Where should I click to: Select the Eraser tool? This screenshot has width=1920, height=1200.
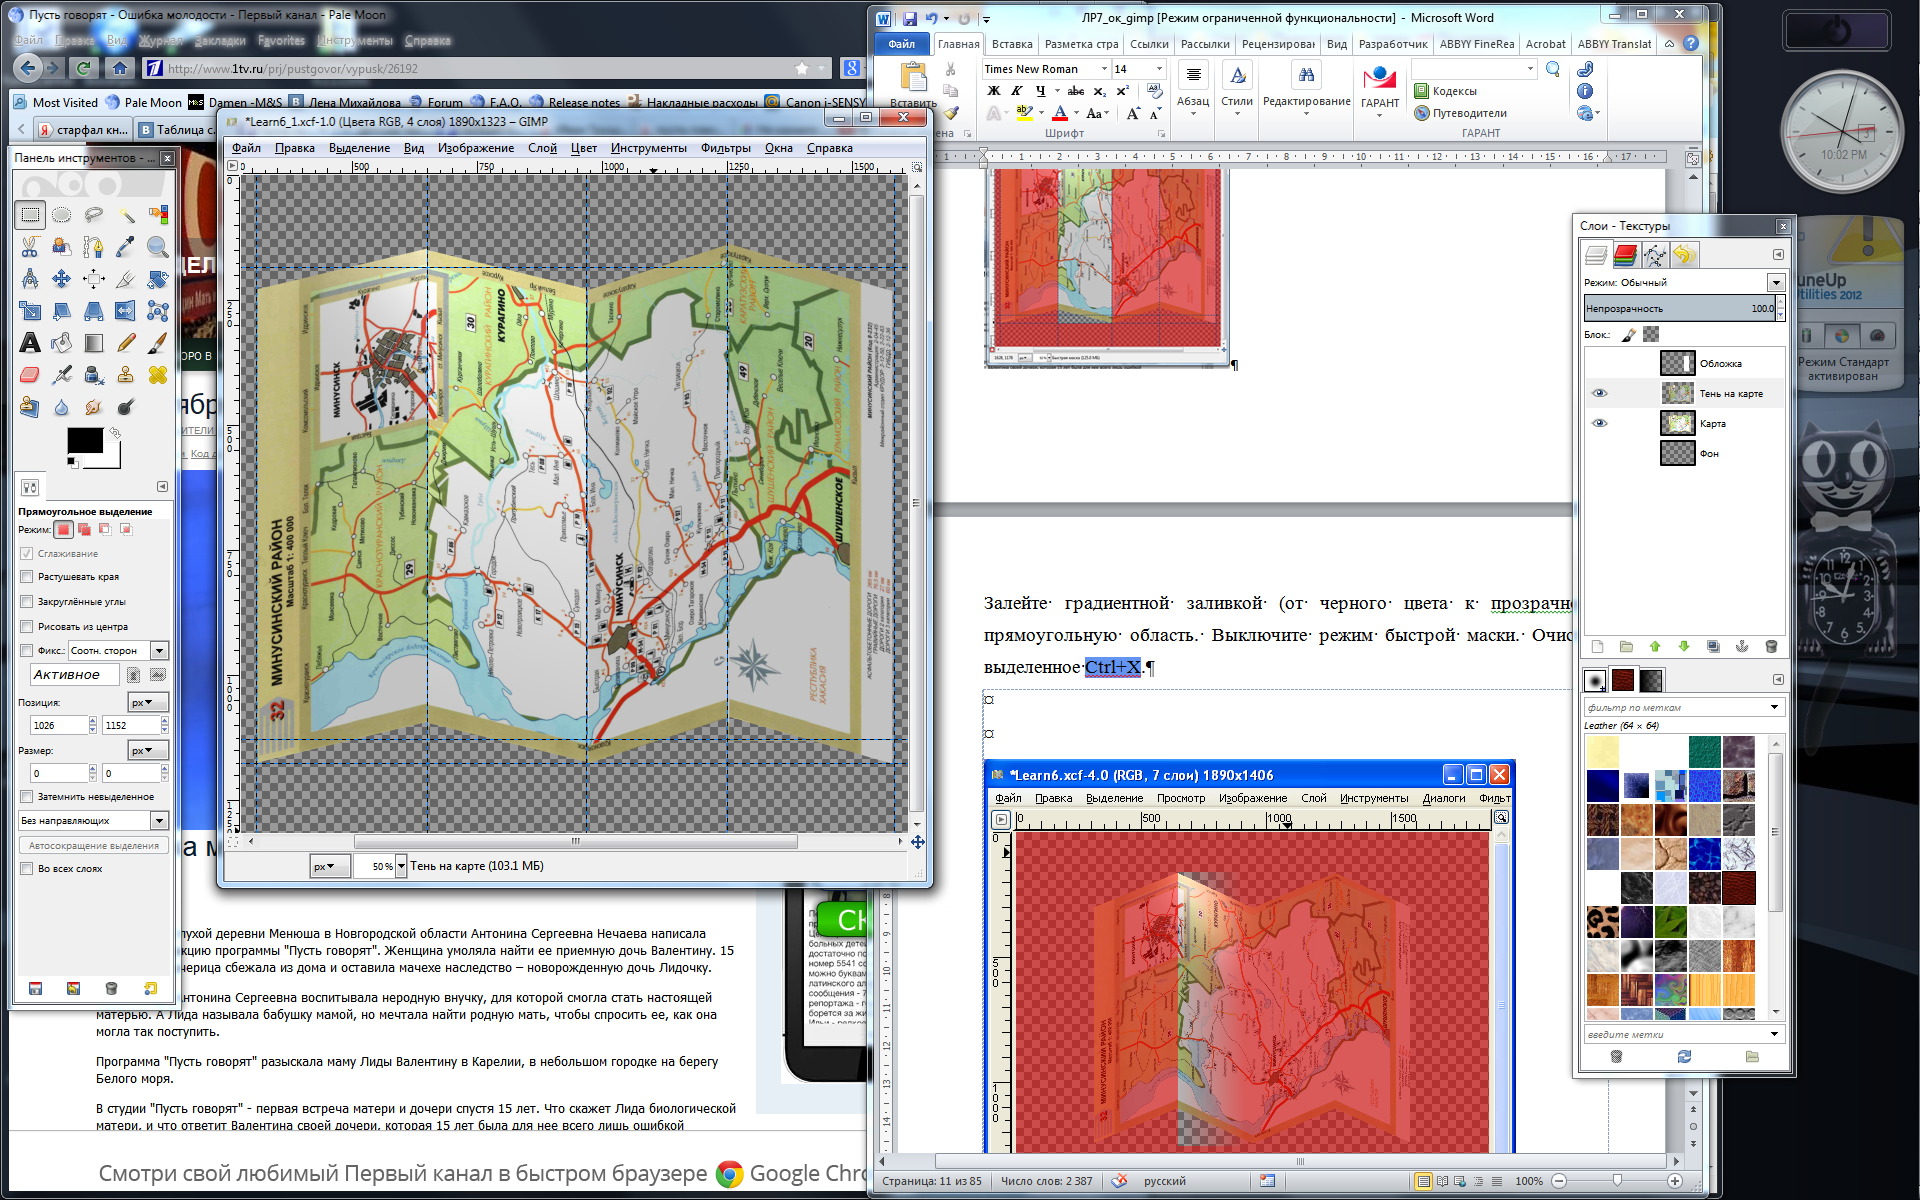30,375
